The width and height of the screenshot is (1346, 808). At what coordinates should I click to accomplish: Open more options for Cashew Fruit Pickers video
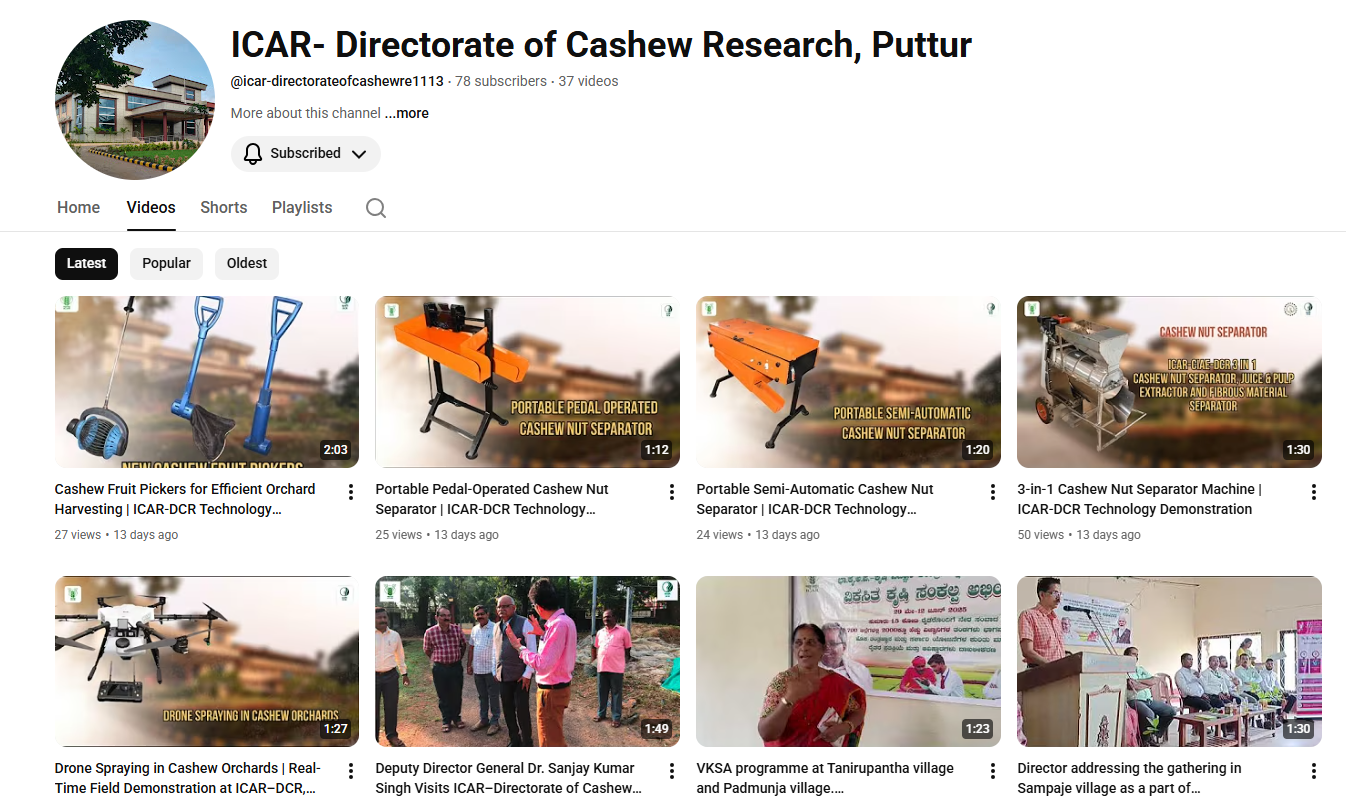(x=351, y=492)
